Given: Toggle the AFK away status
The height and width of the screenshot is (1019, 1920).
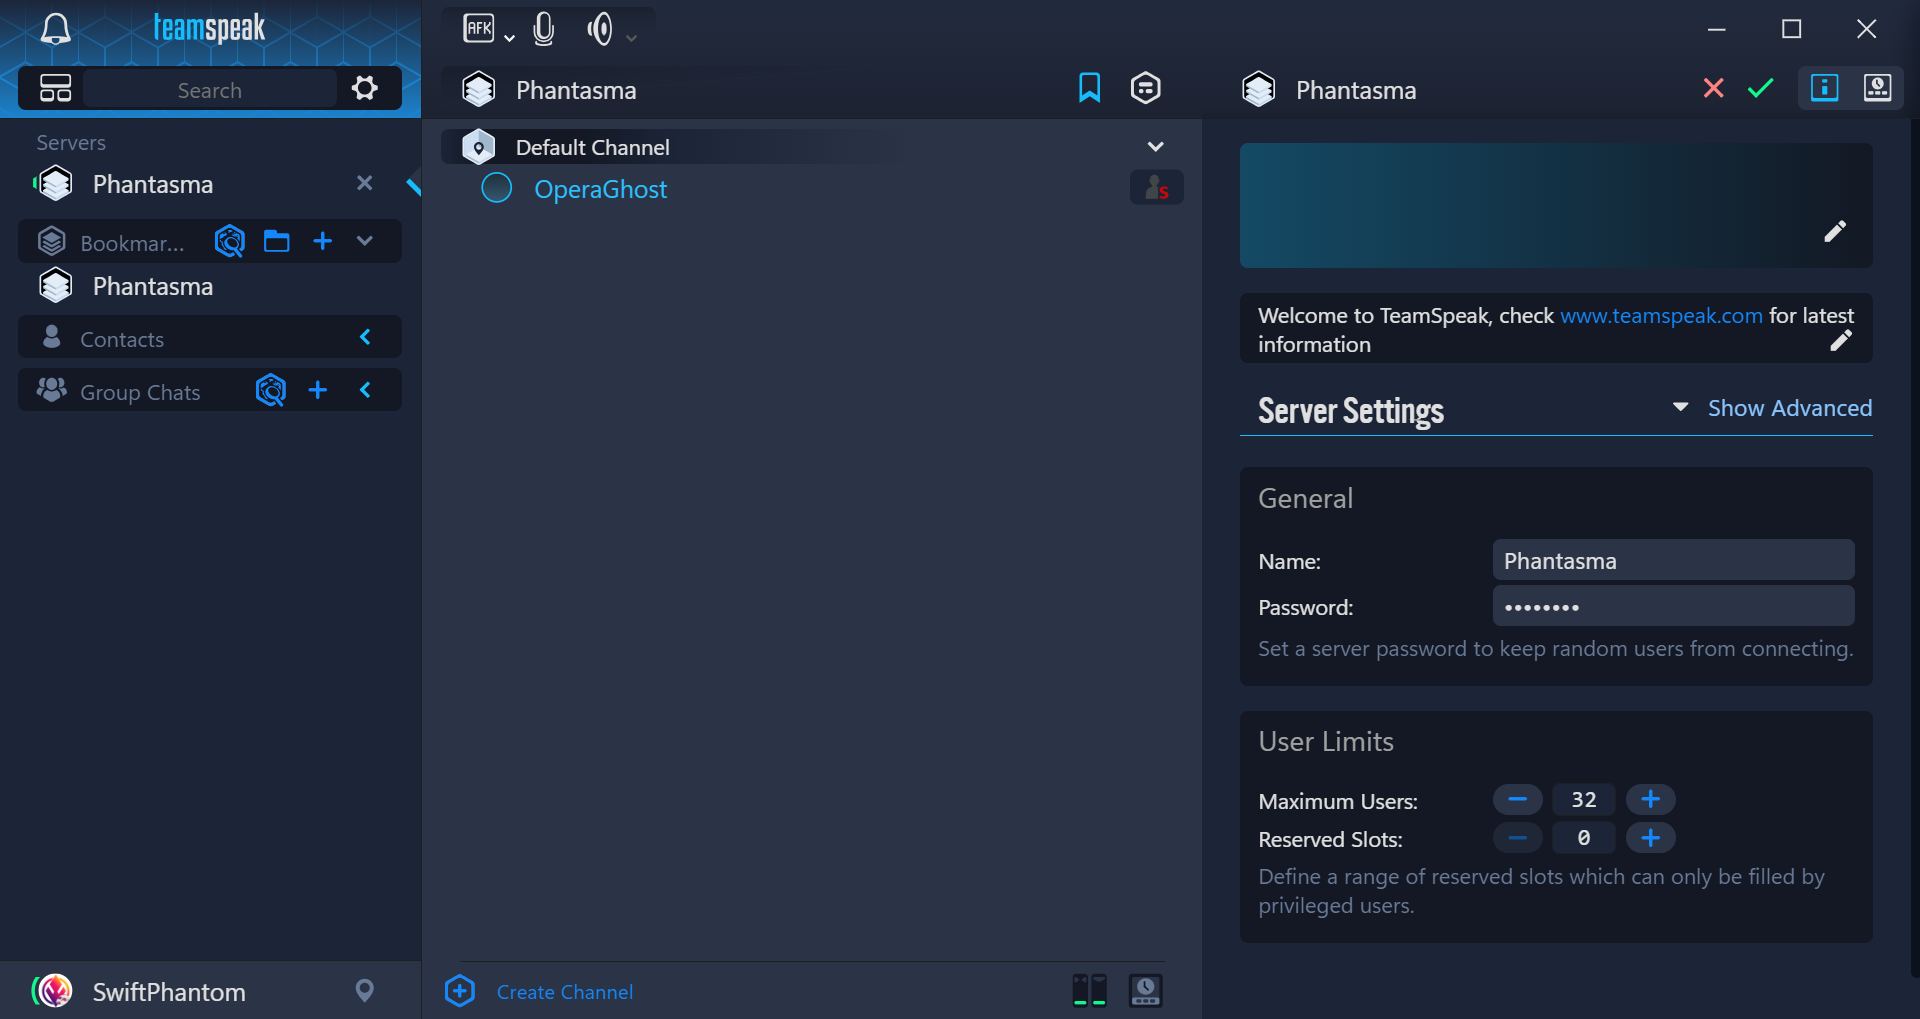Looking at the screenshot, I should [x=479, y=29].
